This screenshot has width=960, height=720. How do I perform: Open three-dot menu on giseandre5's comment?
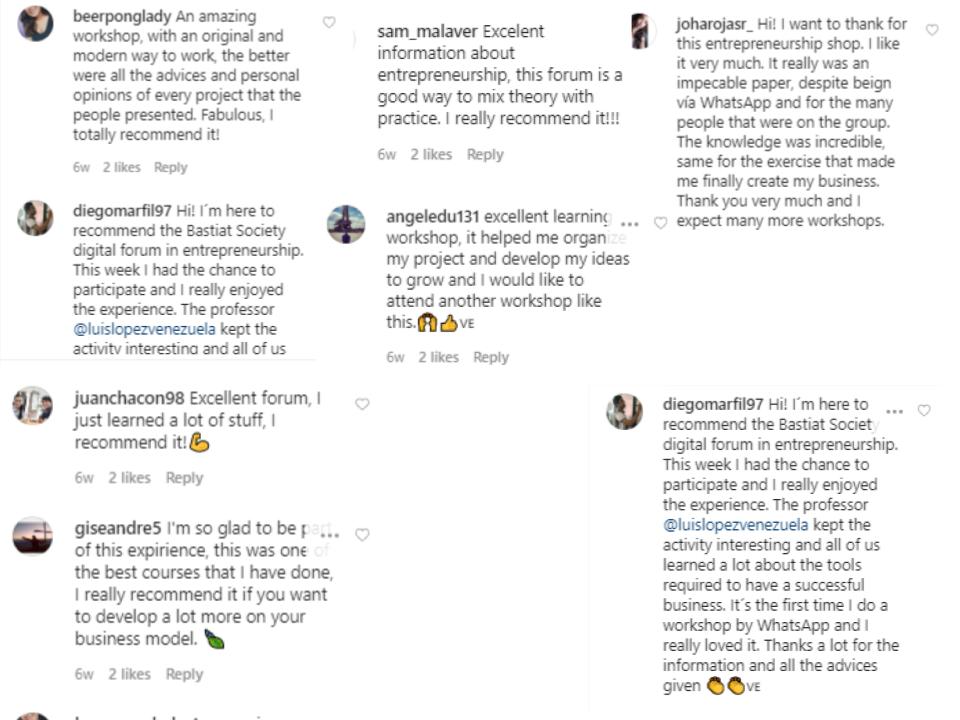[329, 535]
